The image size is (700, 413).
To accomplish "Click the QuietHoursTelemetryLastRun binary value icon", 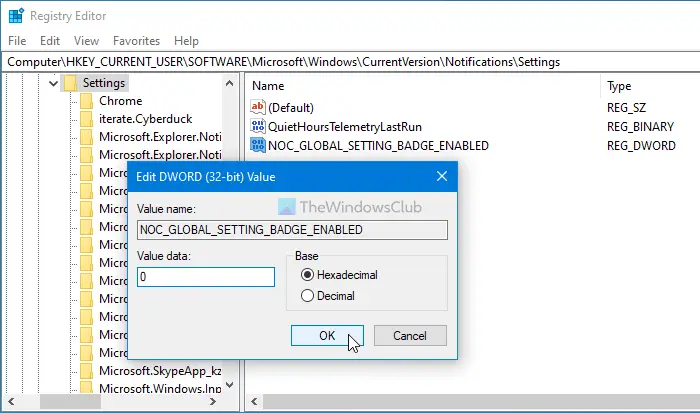I will point(258,126).
